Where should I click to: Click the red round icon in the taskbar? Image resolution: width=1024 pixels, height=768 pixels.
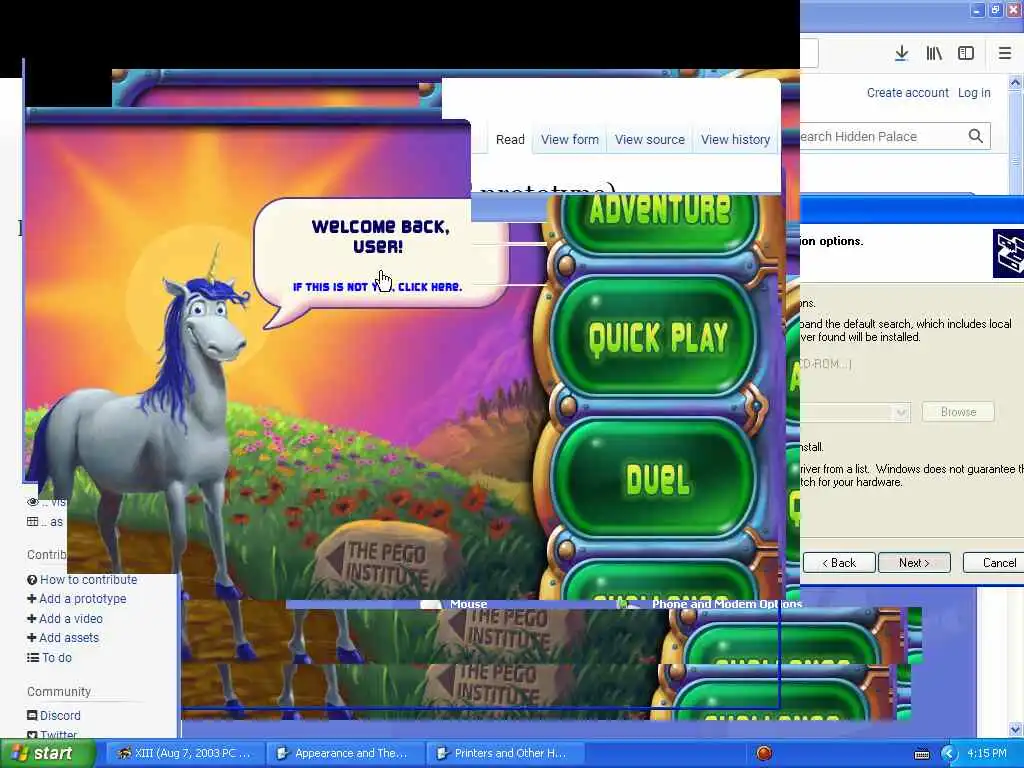tap(763, 753)
